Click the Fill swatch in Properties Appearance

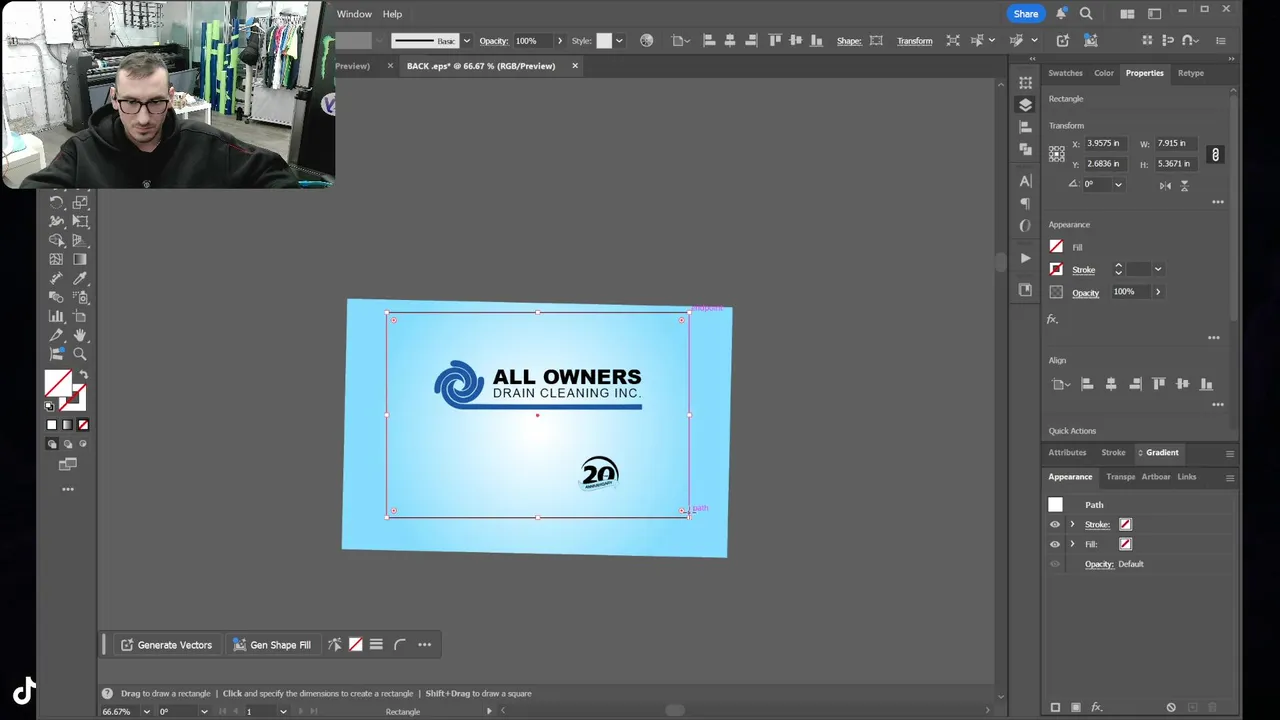[1056, 246]
